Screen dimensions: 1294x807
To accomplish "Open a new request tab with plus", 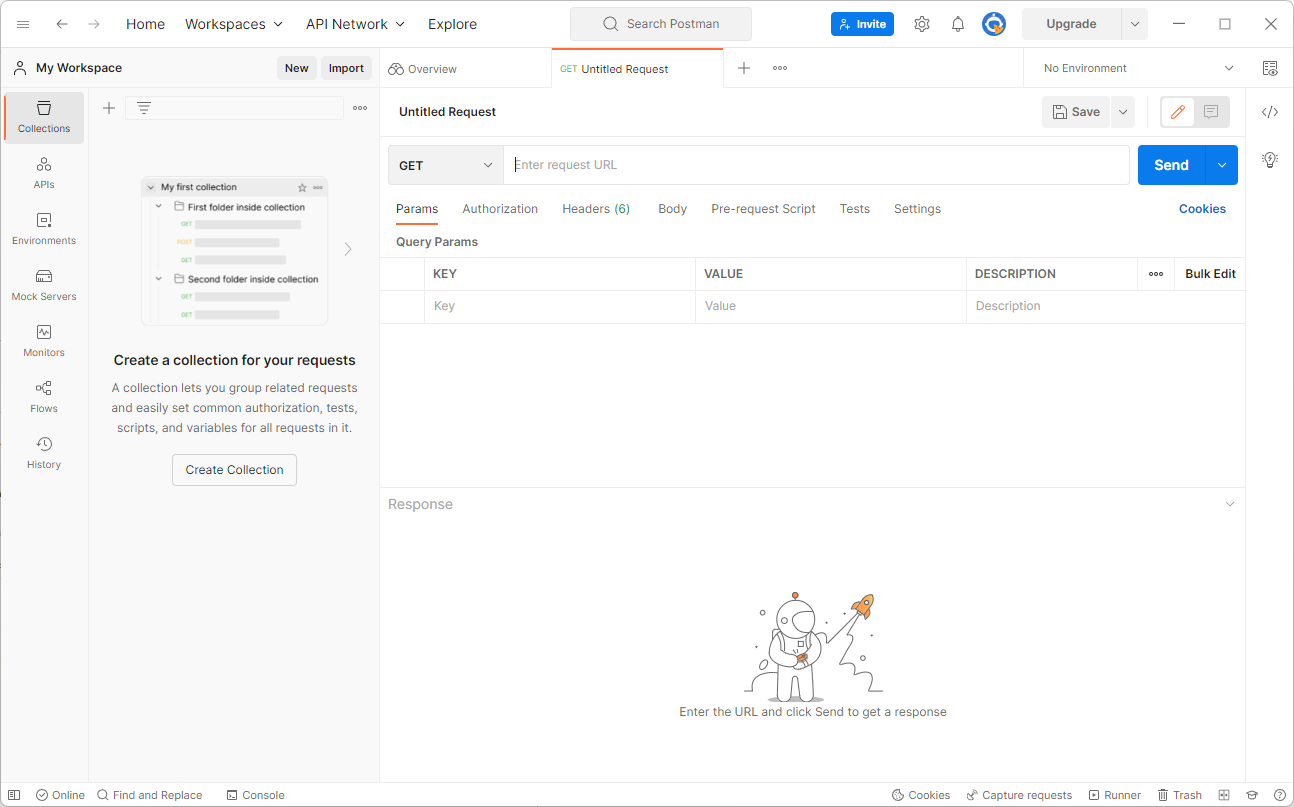I will pyautogui.click(x=744, y=68).
